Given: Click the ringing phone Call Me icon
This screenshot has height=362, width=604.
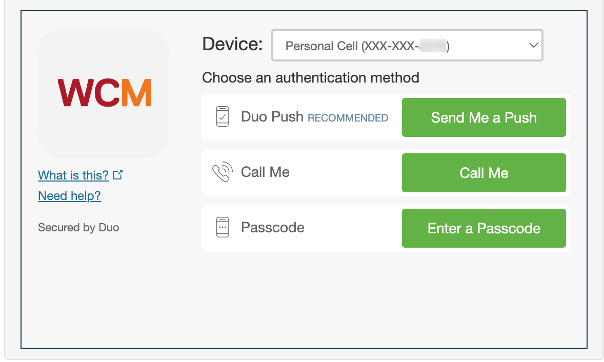Looking at the screenshot, I should 223,172.
